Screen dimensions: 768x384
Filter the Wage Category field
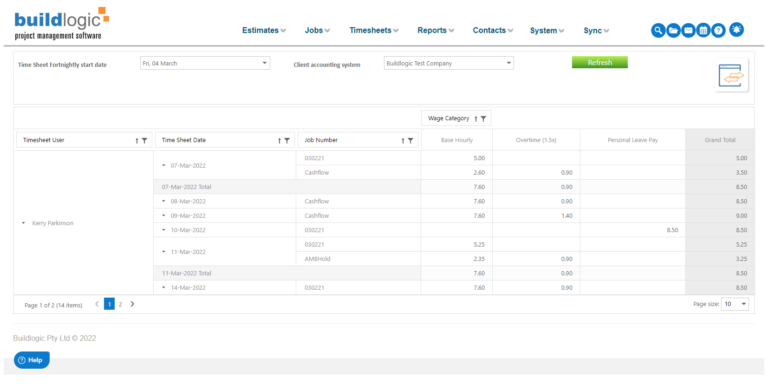point(483,119)
